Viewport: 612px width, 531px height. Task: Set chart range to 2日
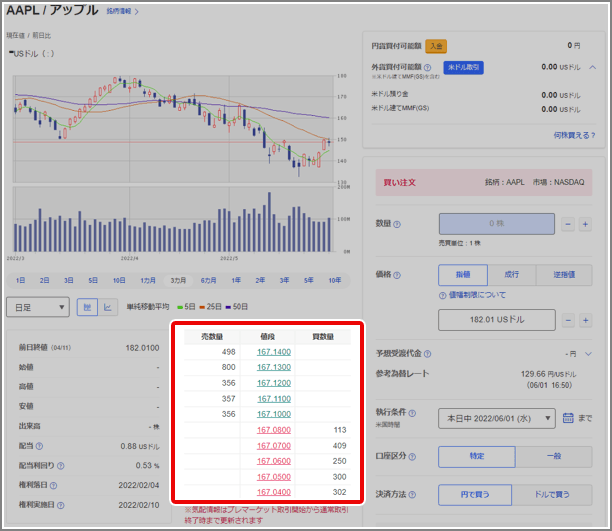(x=44, y=280)
